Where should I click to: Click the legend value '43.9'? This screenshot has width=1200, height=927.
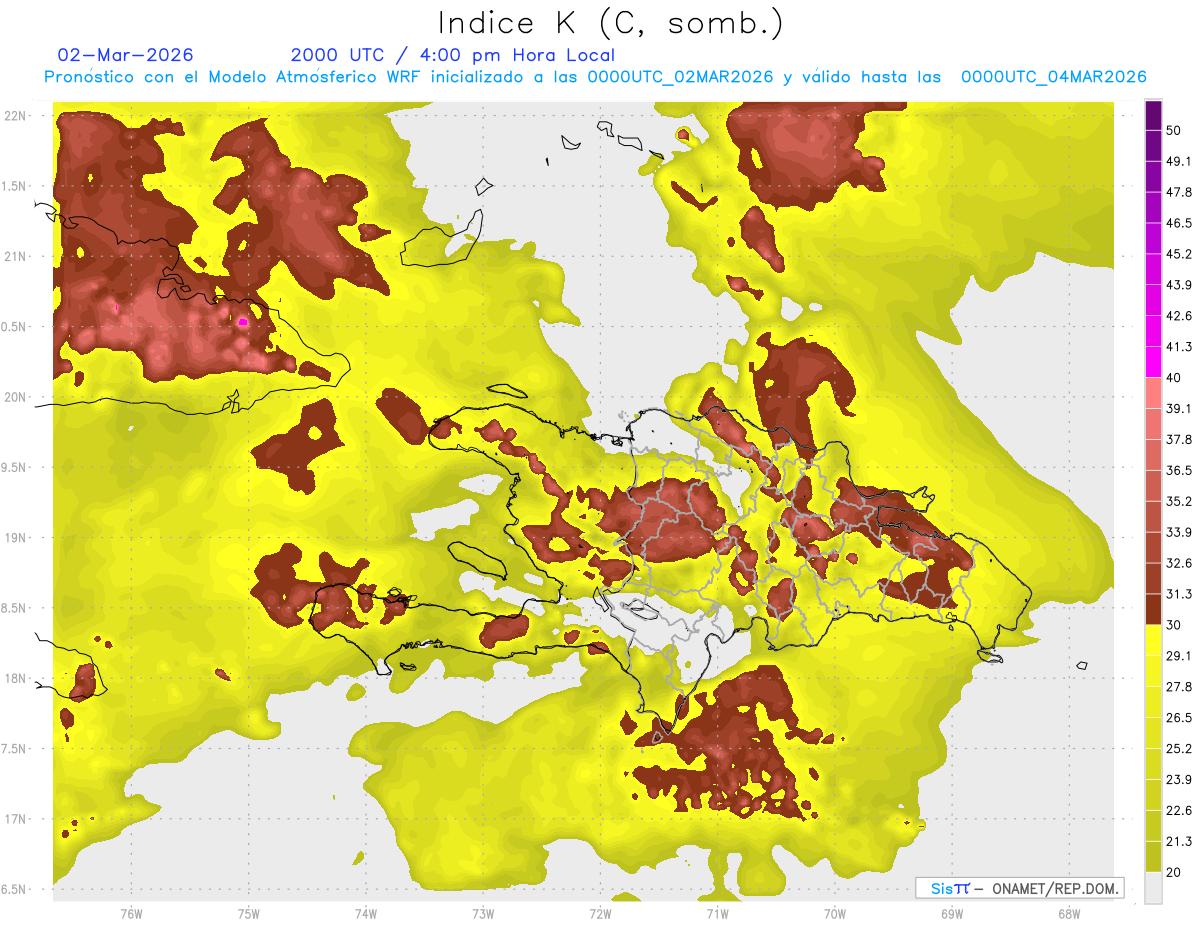1179,286
